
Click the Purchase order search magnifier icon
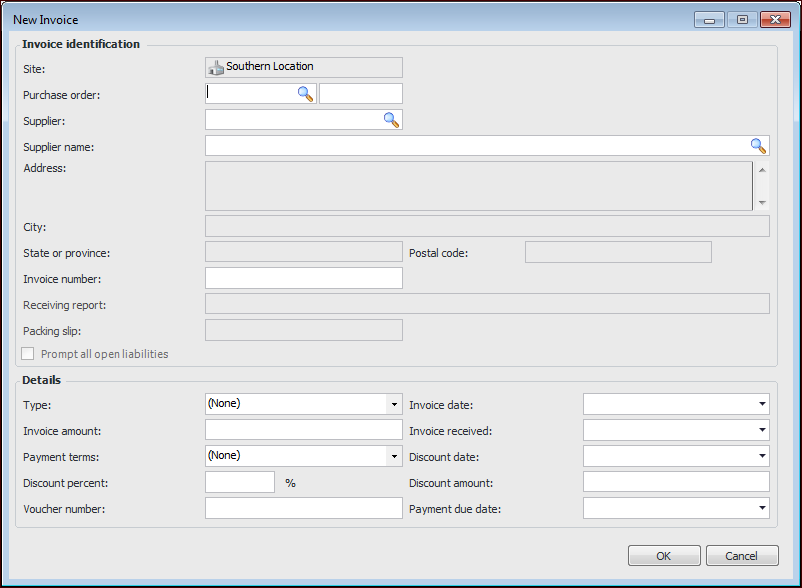pos(305,94)
